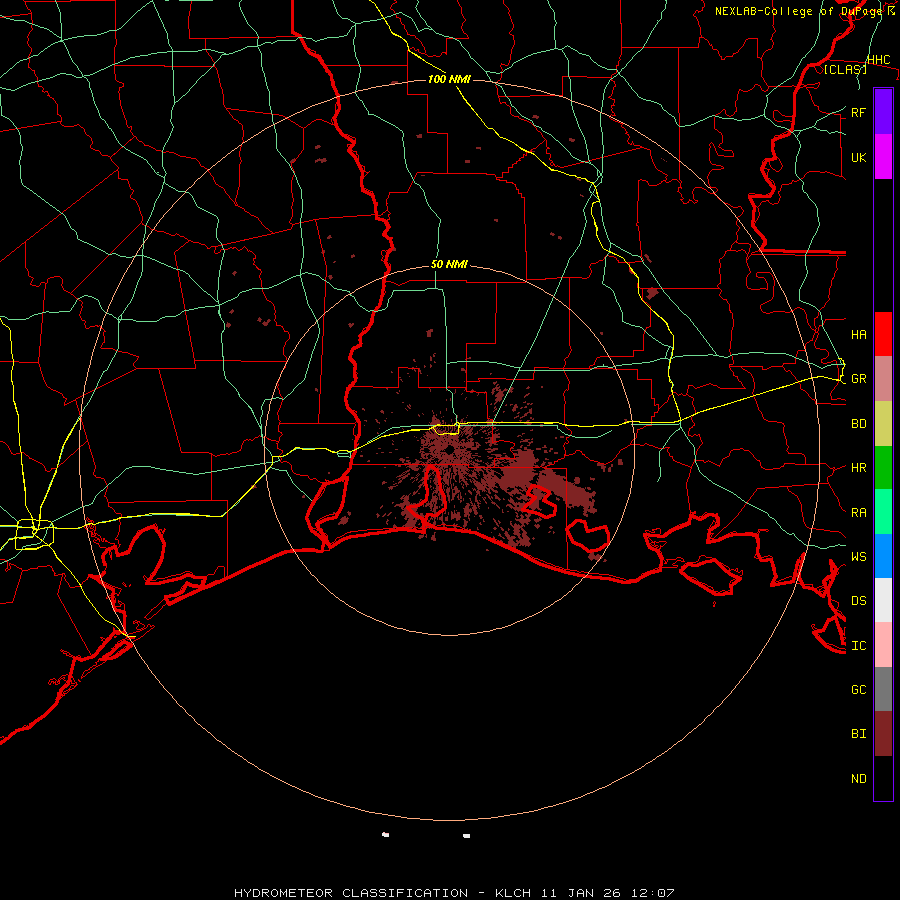This screenshot has height=900, width=900.
Task: Click the red HA legend swatch
Action: point(883,334)
